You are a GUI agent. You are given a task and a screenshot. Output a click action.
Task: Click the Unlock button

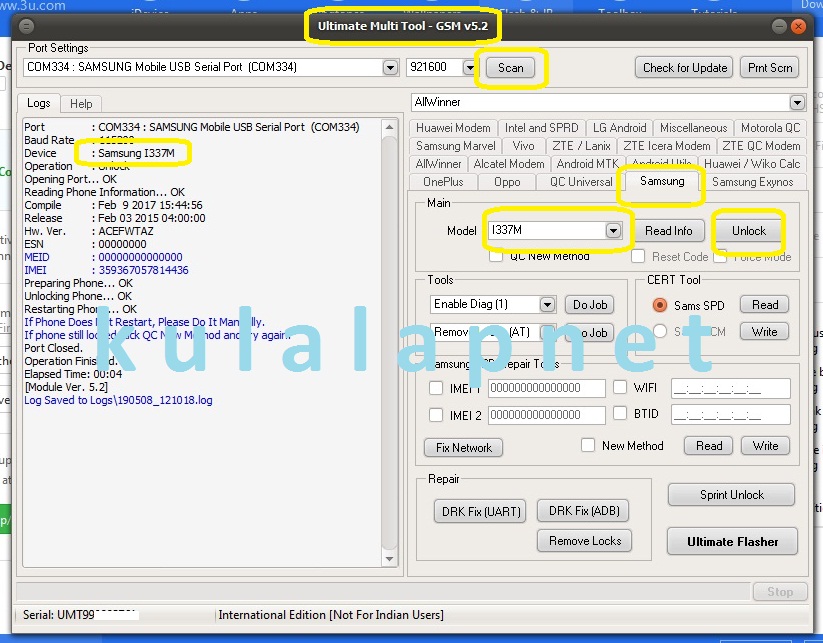(x=748, y=231)
